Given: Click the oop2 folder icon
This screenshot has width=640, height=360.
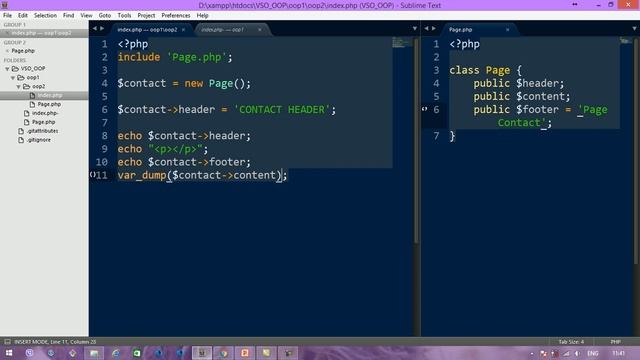Looking at the screenshot, I should click(x=27, y=87).
